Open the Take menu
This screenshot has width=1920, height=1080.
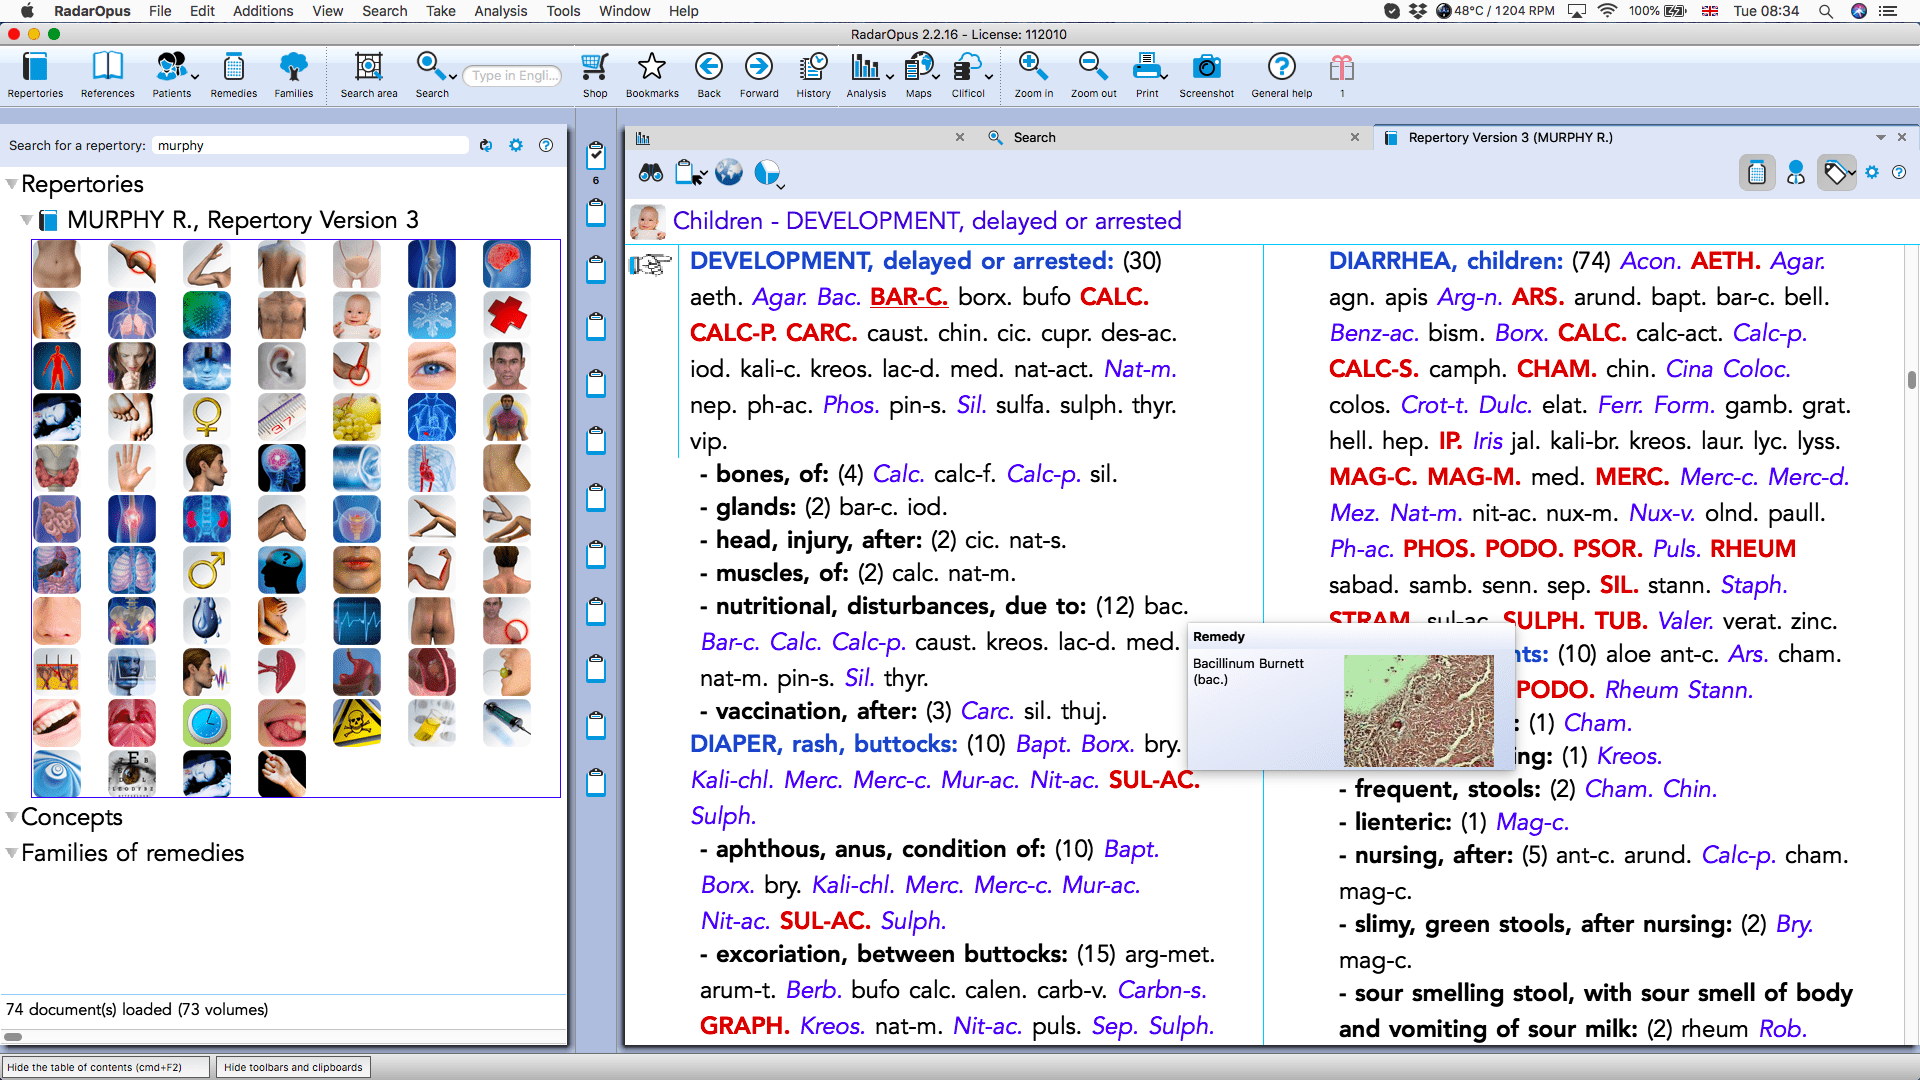(x=440, y=11)
